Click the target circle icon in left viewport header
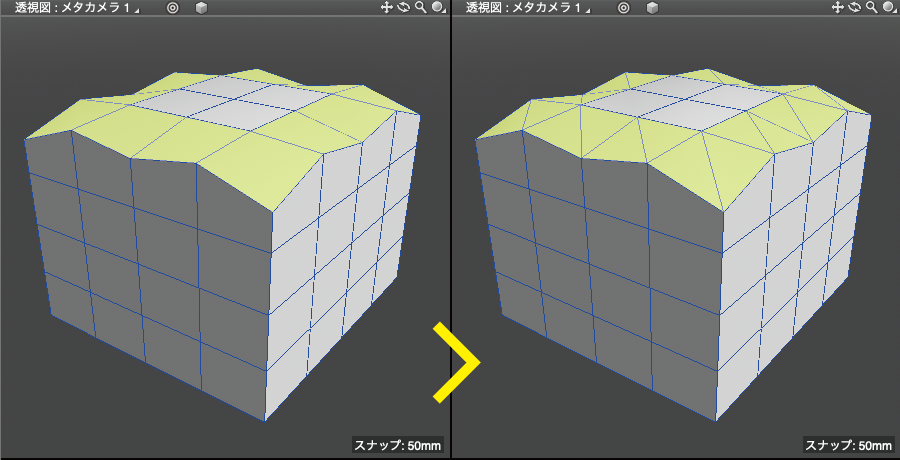The width and height of the screenshot is (900, 460). click(x=172, y=8)
